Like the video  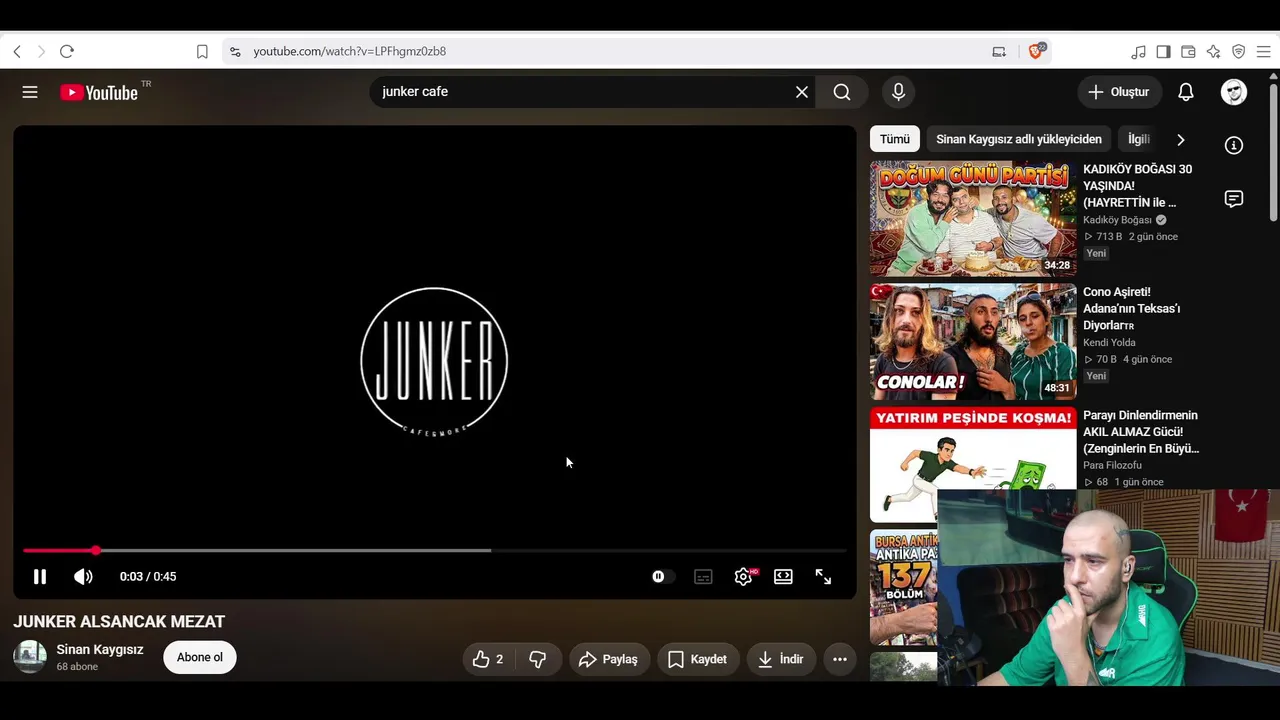click(x=488, y=659)
